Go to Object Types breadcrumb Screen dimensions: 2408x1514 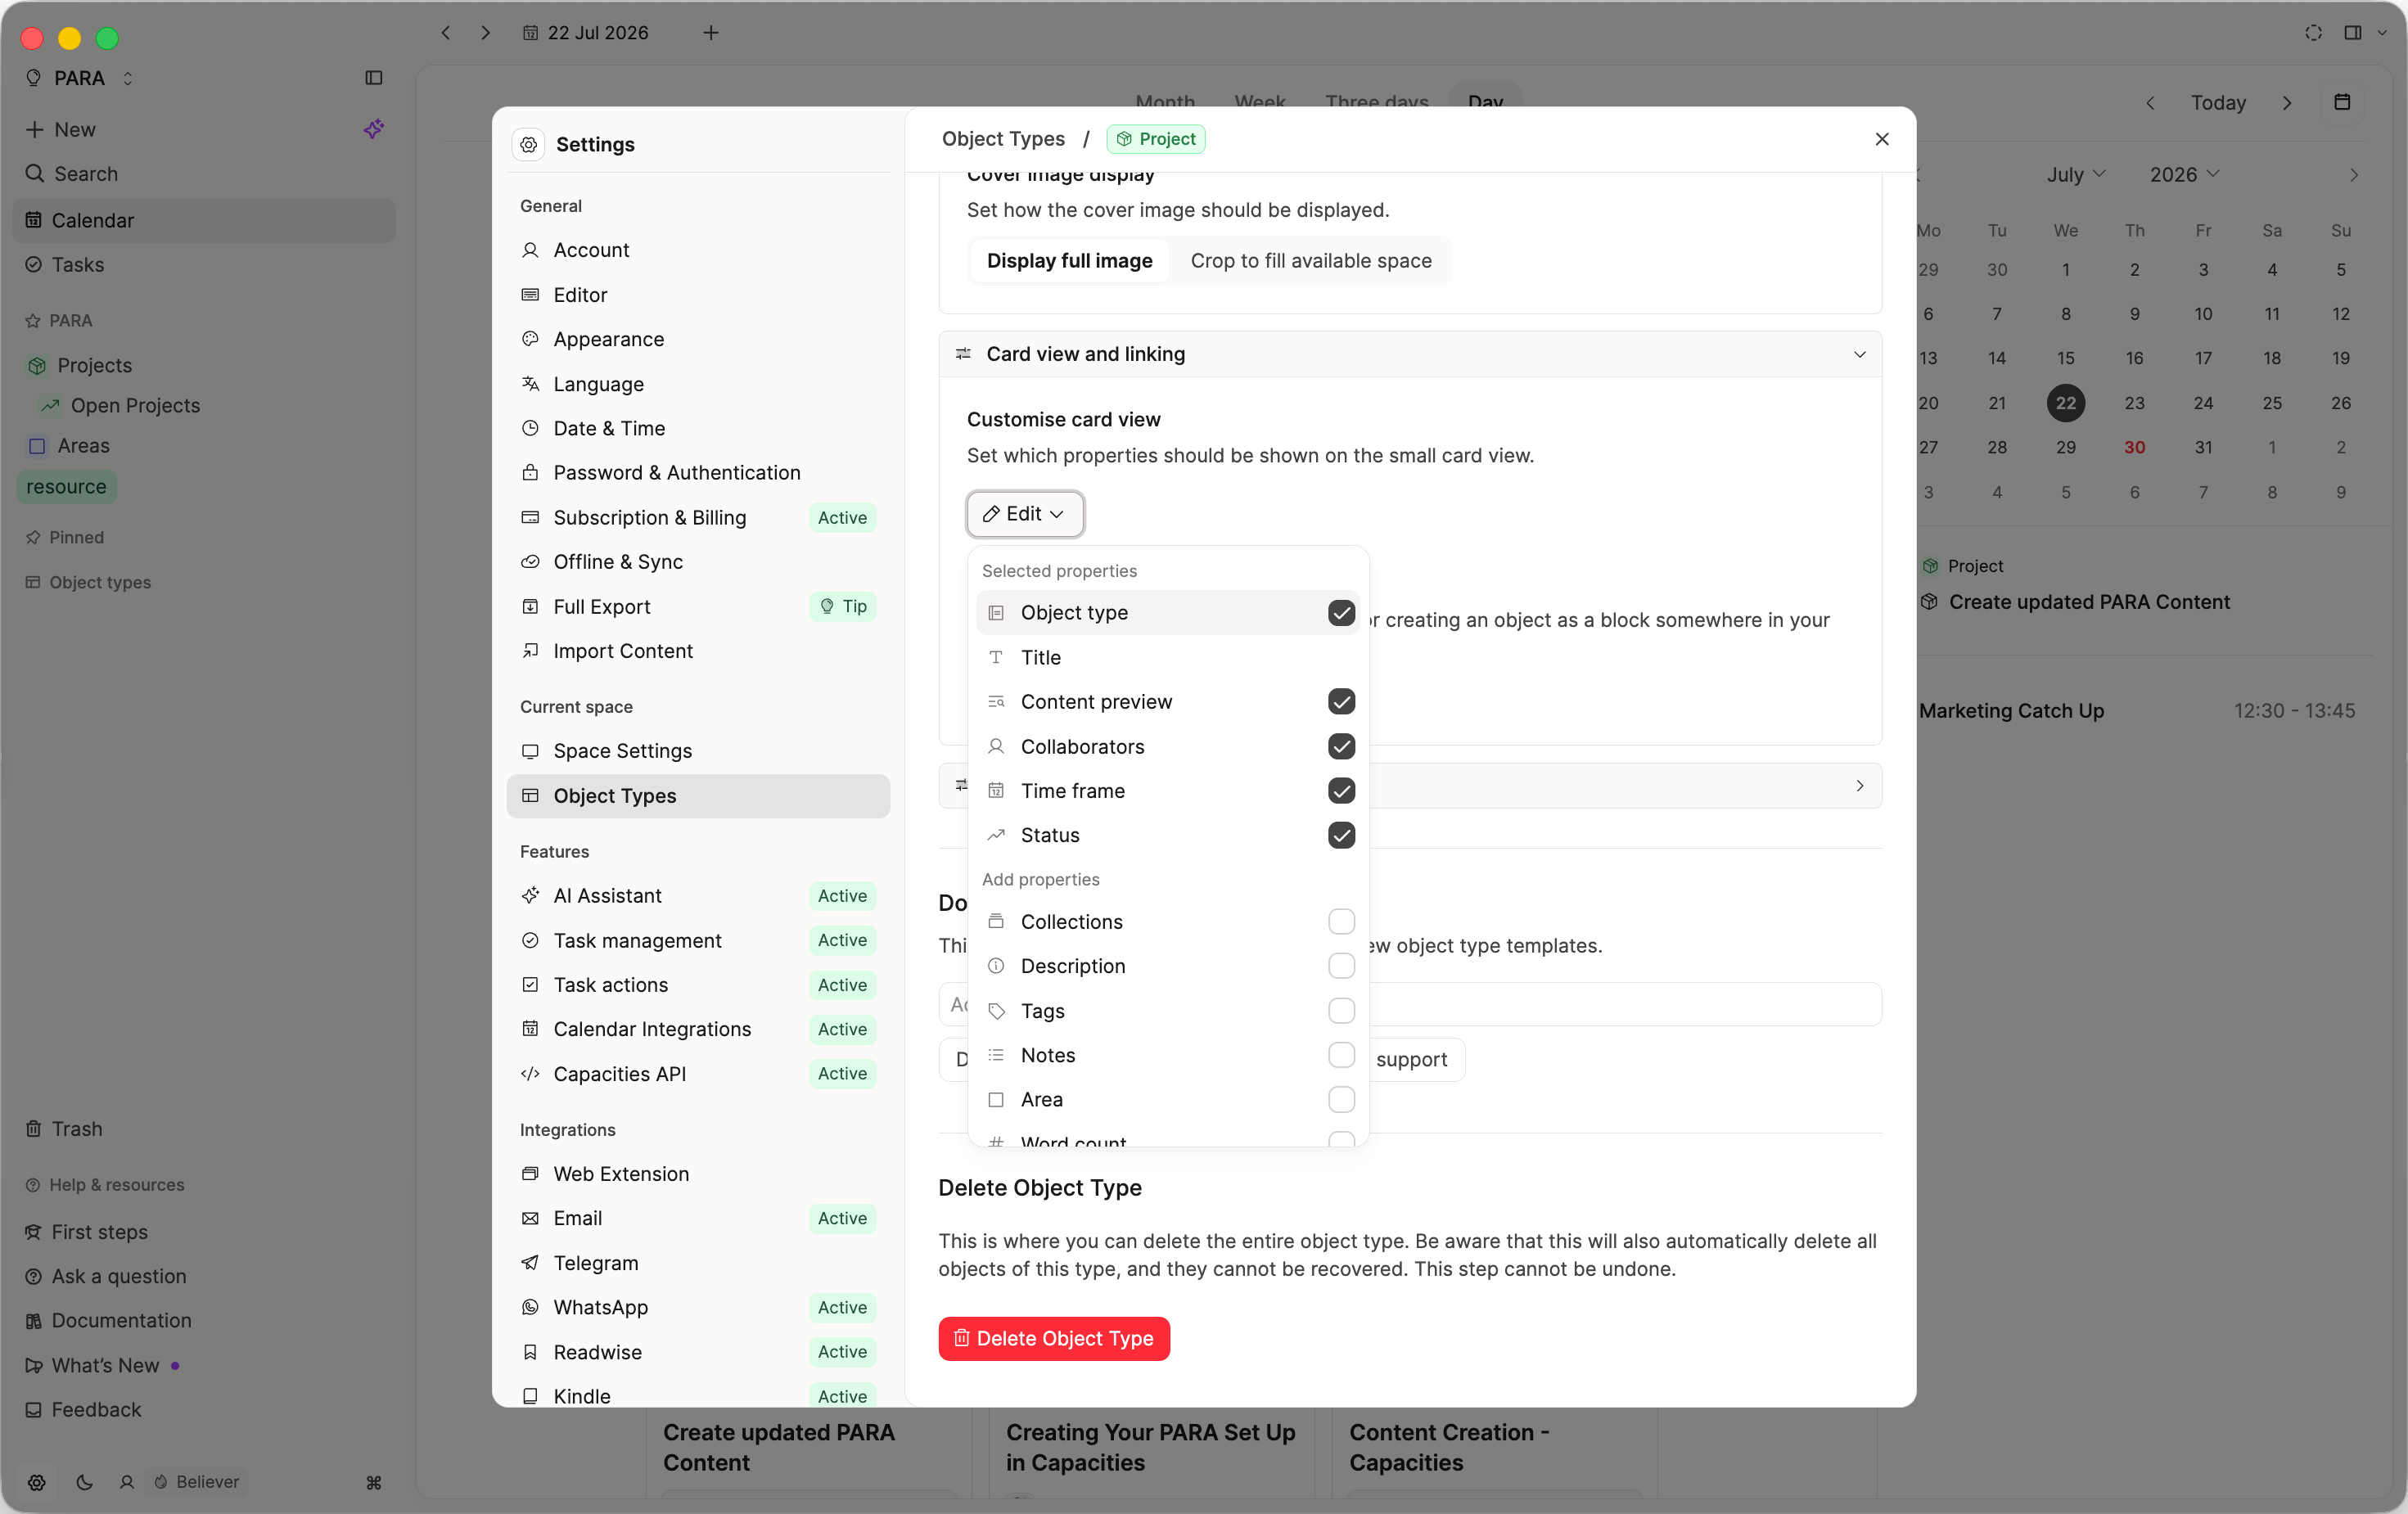coord(1003,139)
